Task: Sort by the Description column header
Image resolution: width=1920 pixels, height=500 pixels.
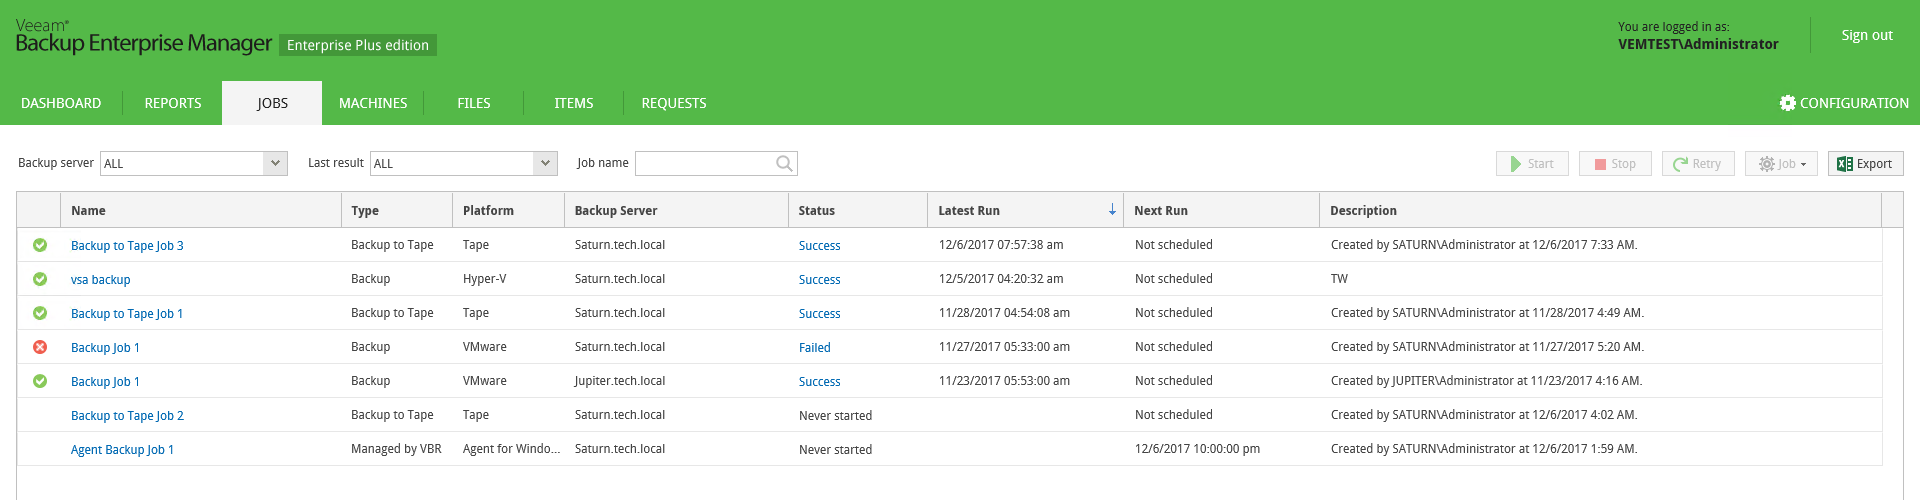Action: (1600, 210)
